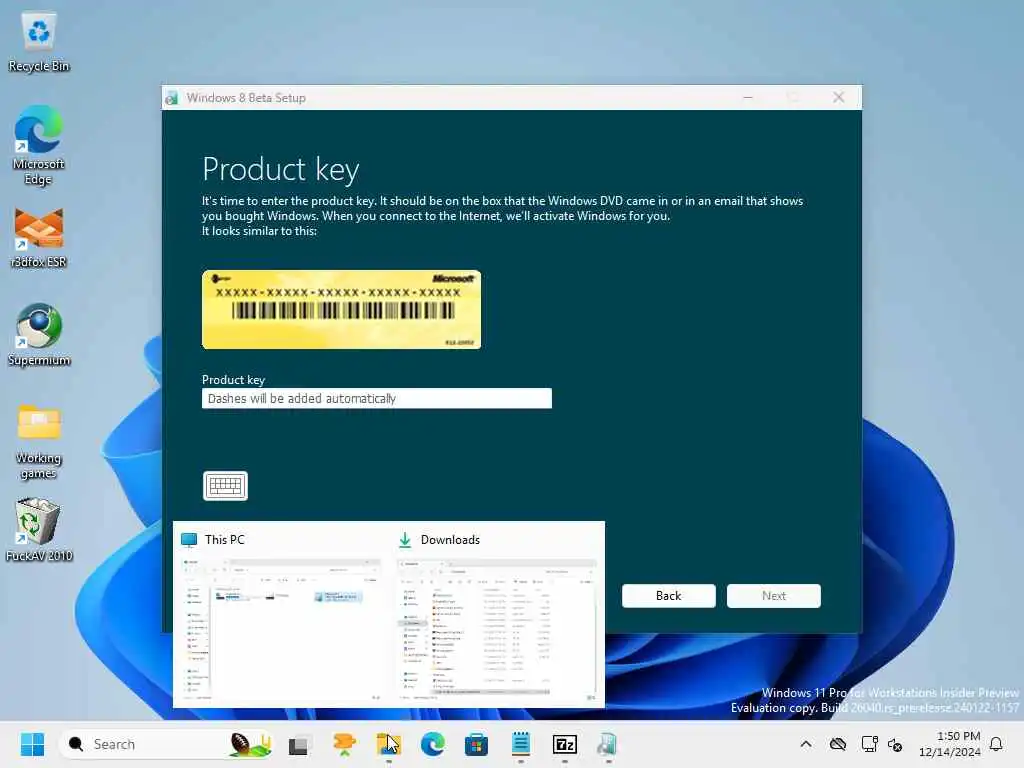This screenshot has width=1024, height=768.
Task: Click the Next button in Setup
Action: click(774, 596)
